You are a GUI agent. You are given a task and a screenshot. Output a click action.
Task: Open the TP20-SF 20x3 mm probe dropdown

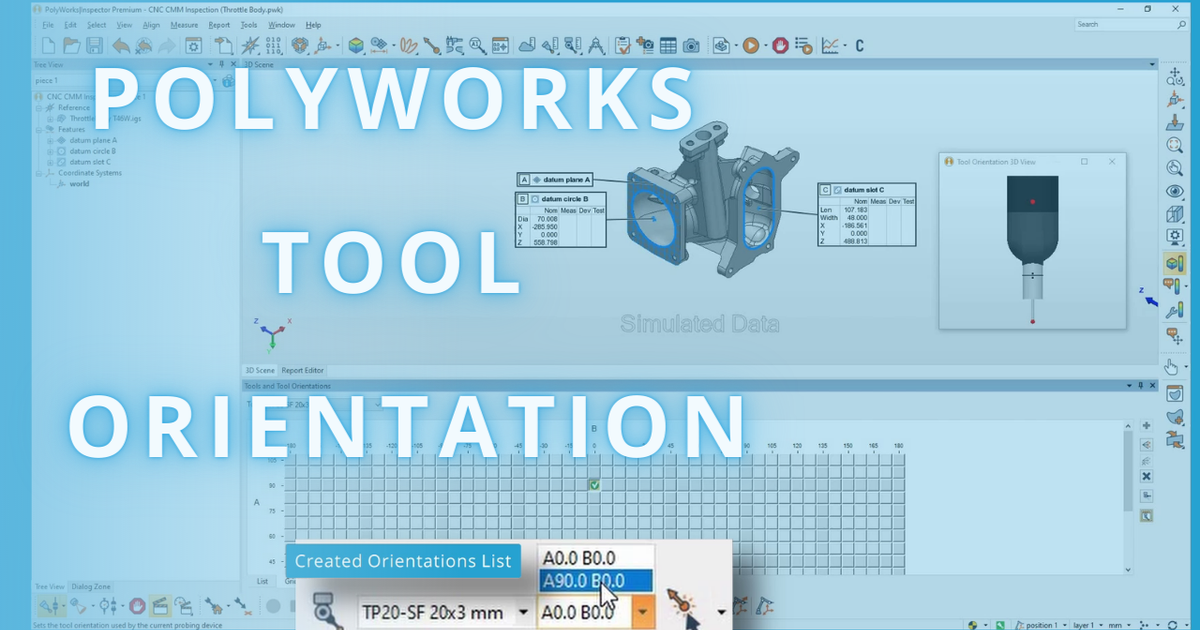click(524, 612)
